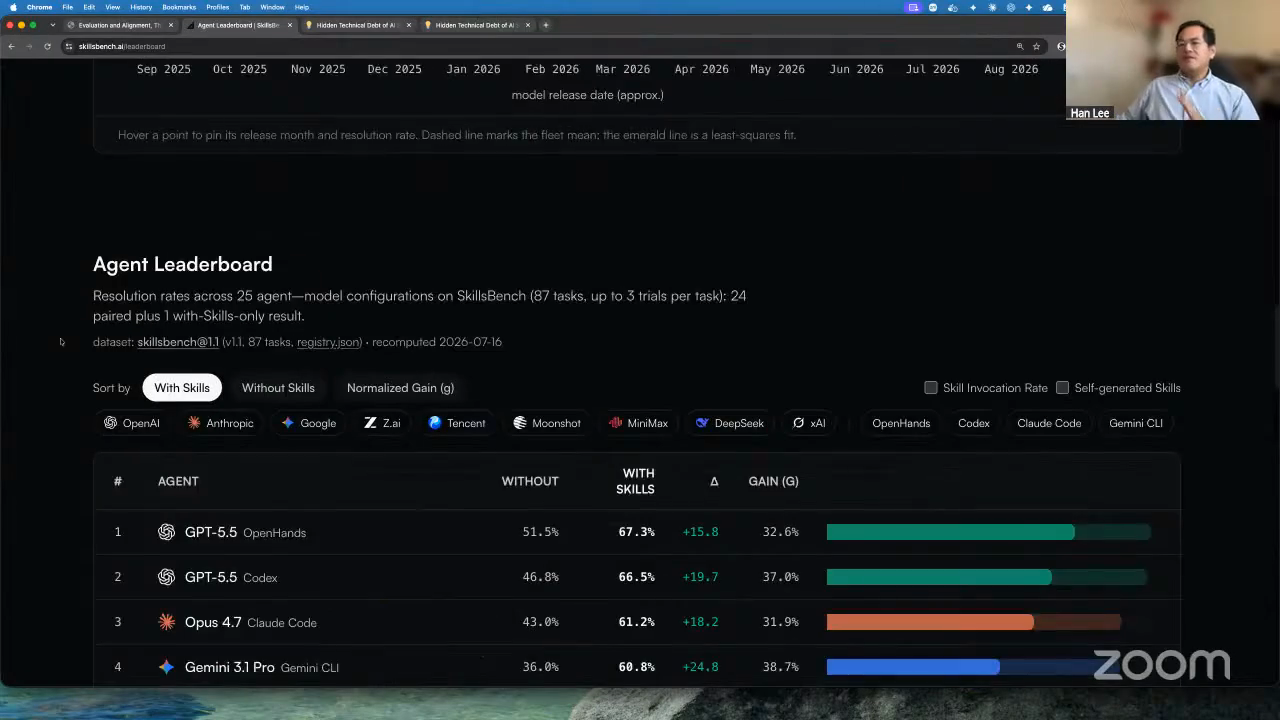Open the skillsbench@1.1 dataset link
1280x720 pixels.
(178, 342)
